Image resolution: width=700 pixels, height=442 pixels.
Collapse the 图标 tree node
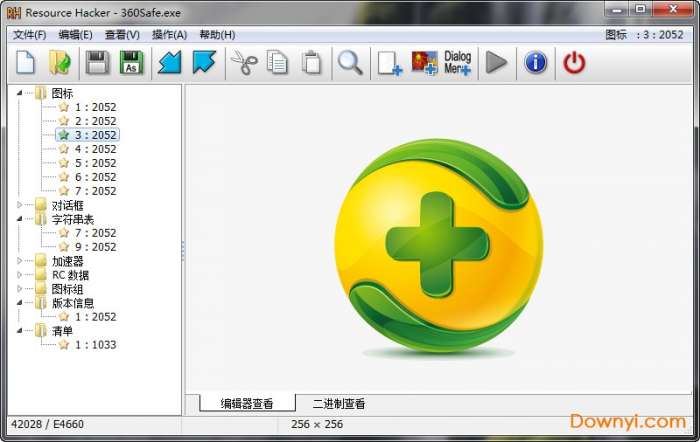tap(20, 93)
